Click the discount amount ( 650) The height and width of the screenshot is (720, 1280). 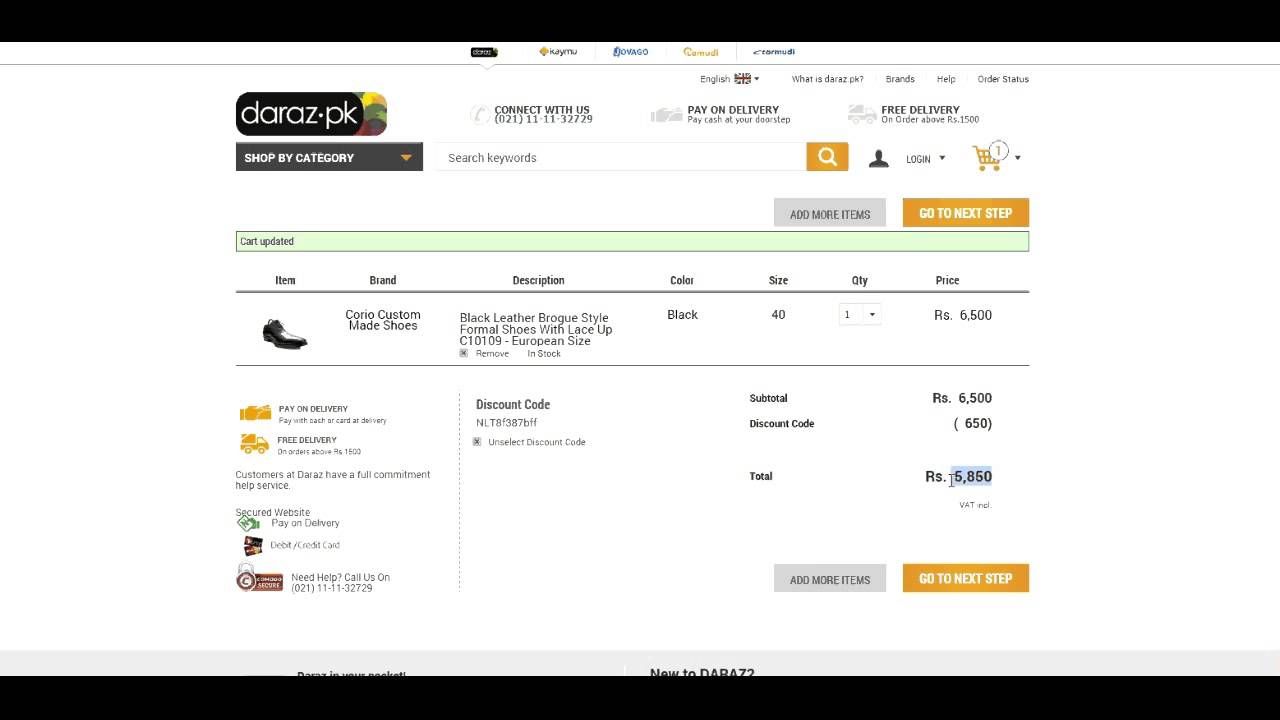click(x=972, y=423)
